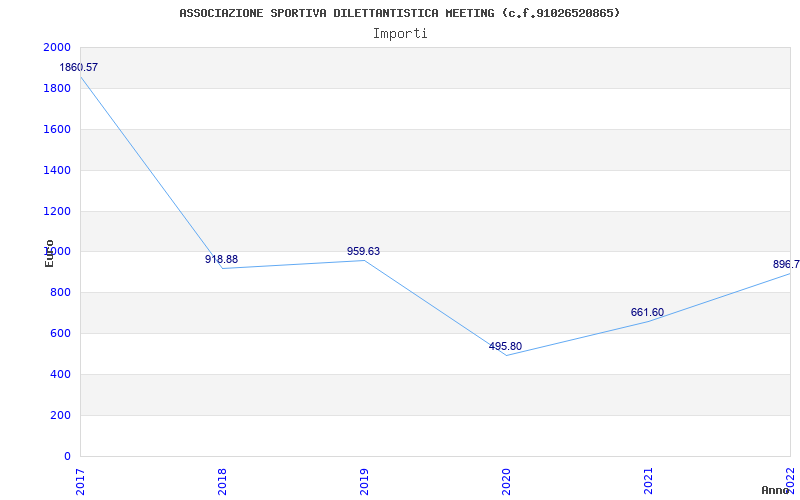The height and width of the screenshot is (500, 800).
Task: Click the 2020 x-axis year label
Action: click(506, 482)
